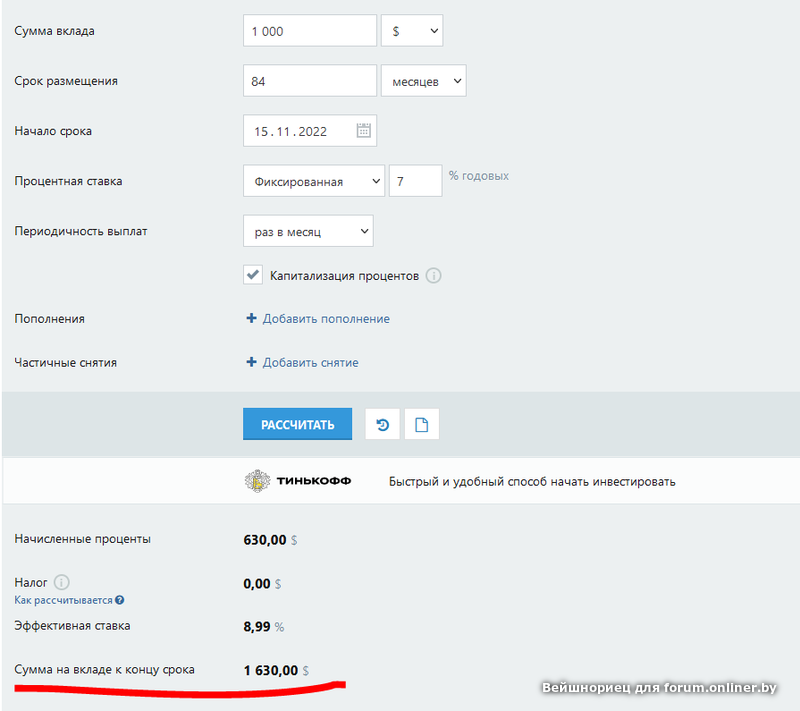This screenshot has width=800, height=711.
Task: Open the calendar picker for Начало срока
Action: [363, 131]
